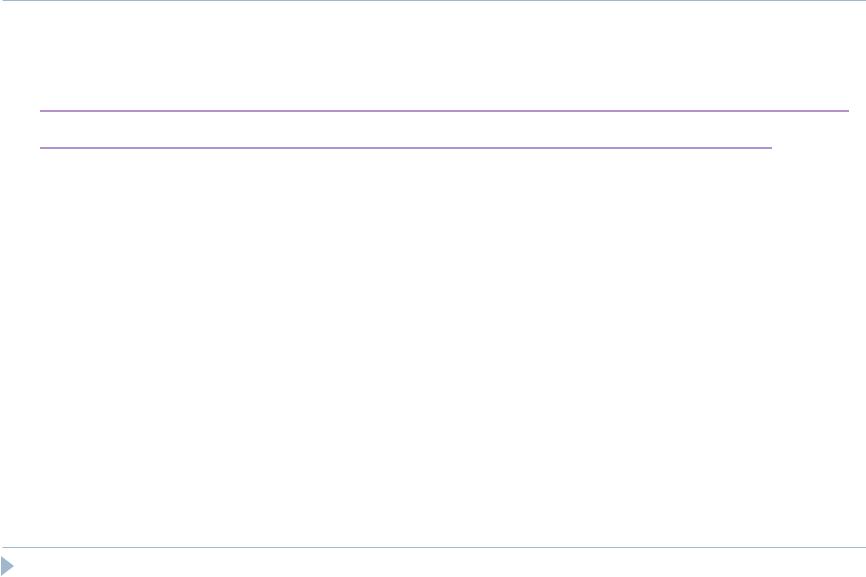Click the midpoint of the lower purple line
Image resolution: width=866 pixels, height=577 pixels.
coord(406,148)
